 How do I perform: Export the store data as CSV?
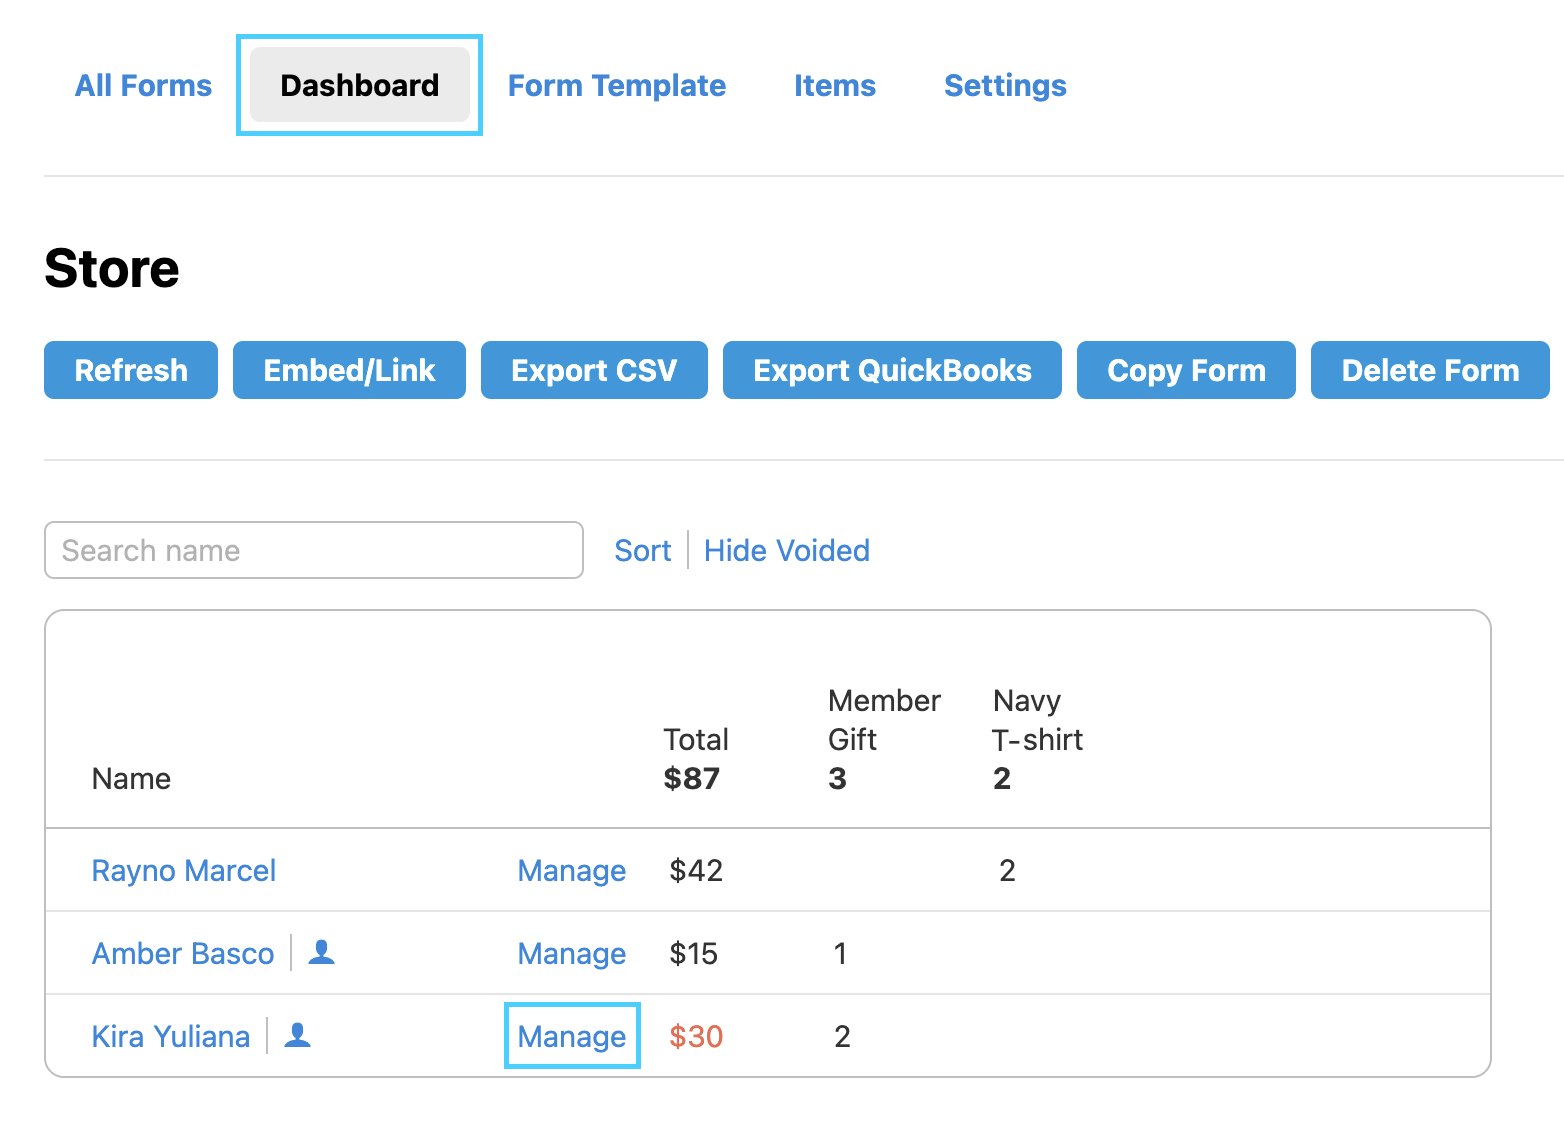pyautogui.click(x=594, y=370)
